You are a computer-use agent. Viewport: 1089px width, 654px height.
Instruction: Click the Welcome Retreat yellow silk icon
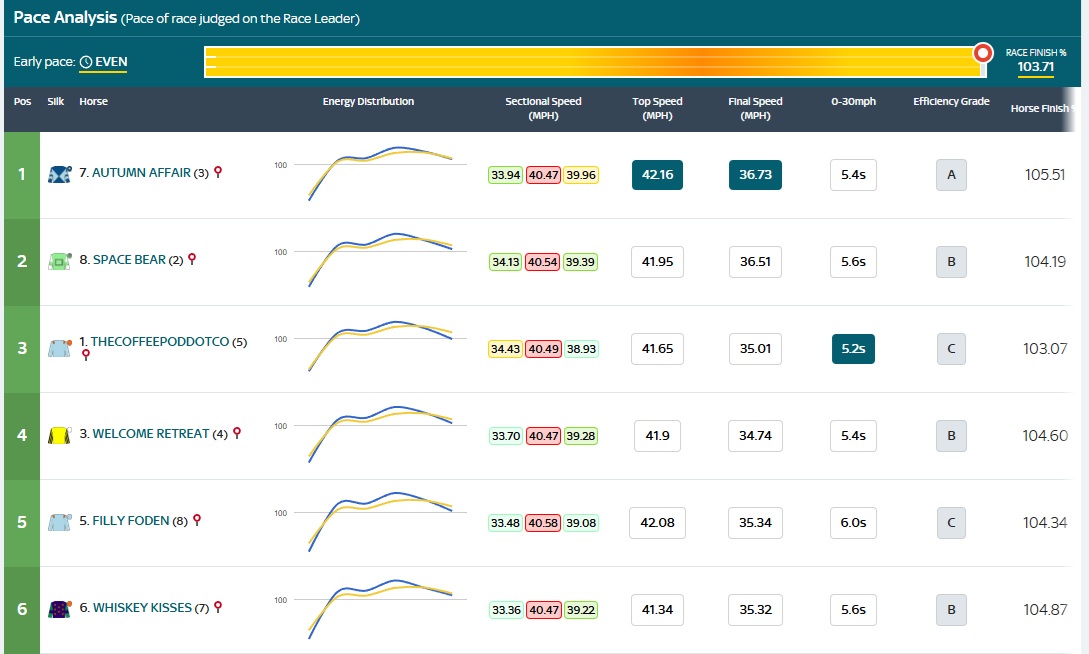point(59,435)
